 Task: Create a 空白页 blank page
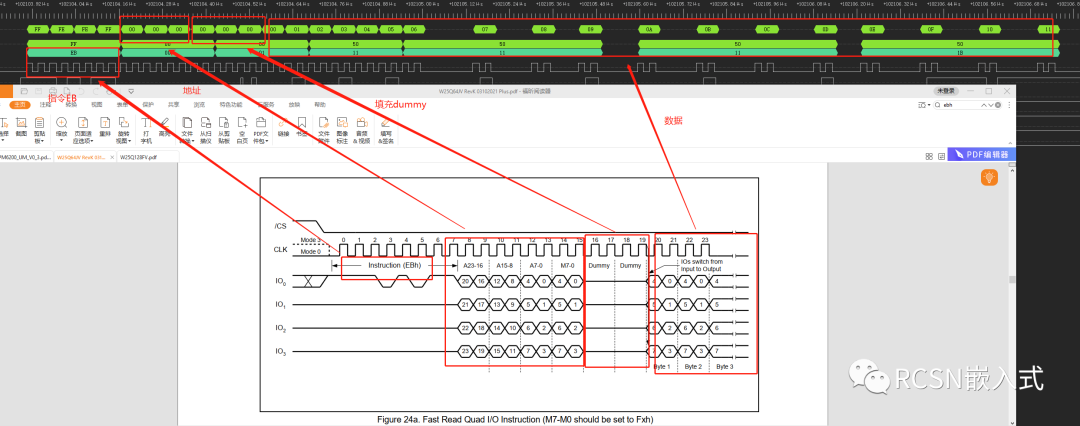coord(242,130)
